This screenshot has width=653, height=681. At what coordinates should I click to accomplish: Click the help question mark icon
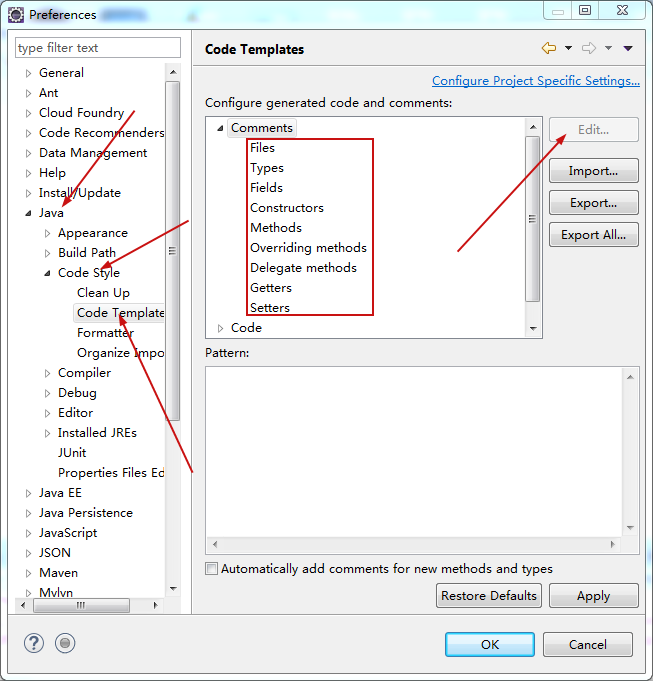[x=34, y=644]
